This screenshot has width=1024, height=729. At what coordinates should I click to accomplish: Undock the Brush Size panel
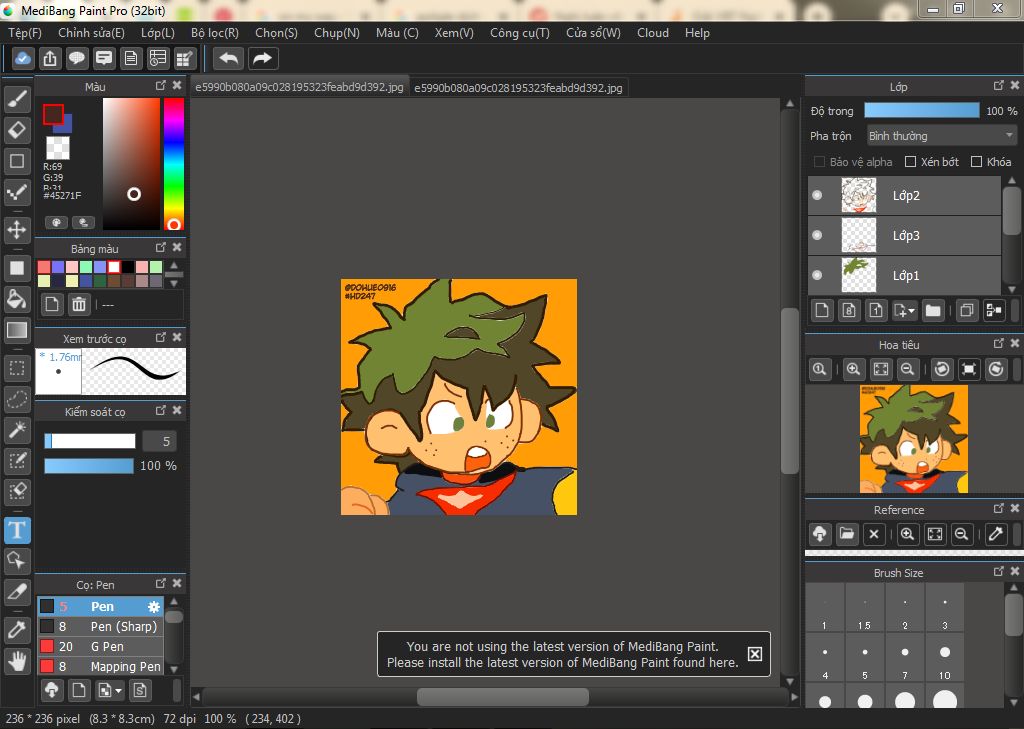[999, 572]
